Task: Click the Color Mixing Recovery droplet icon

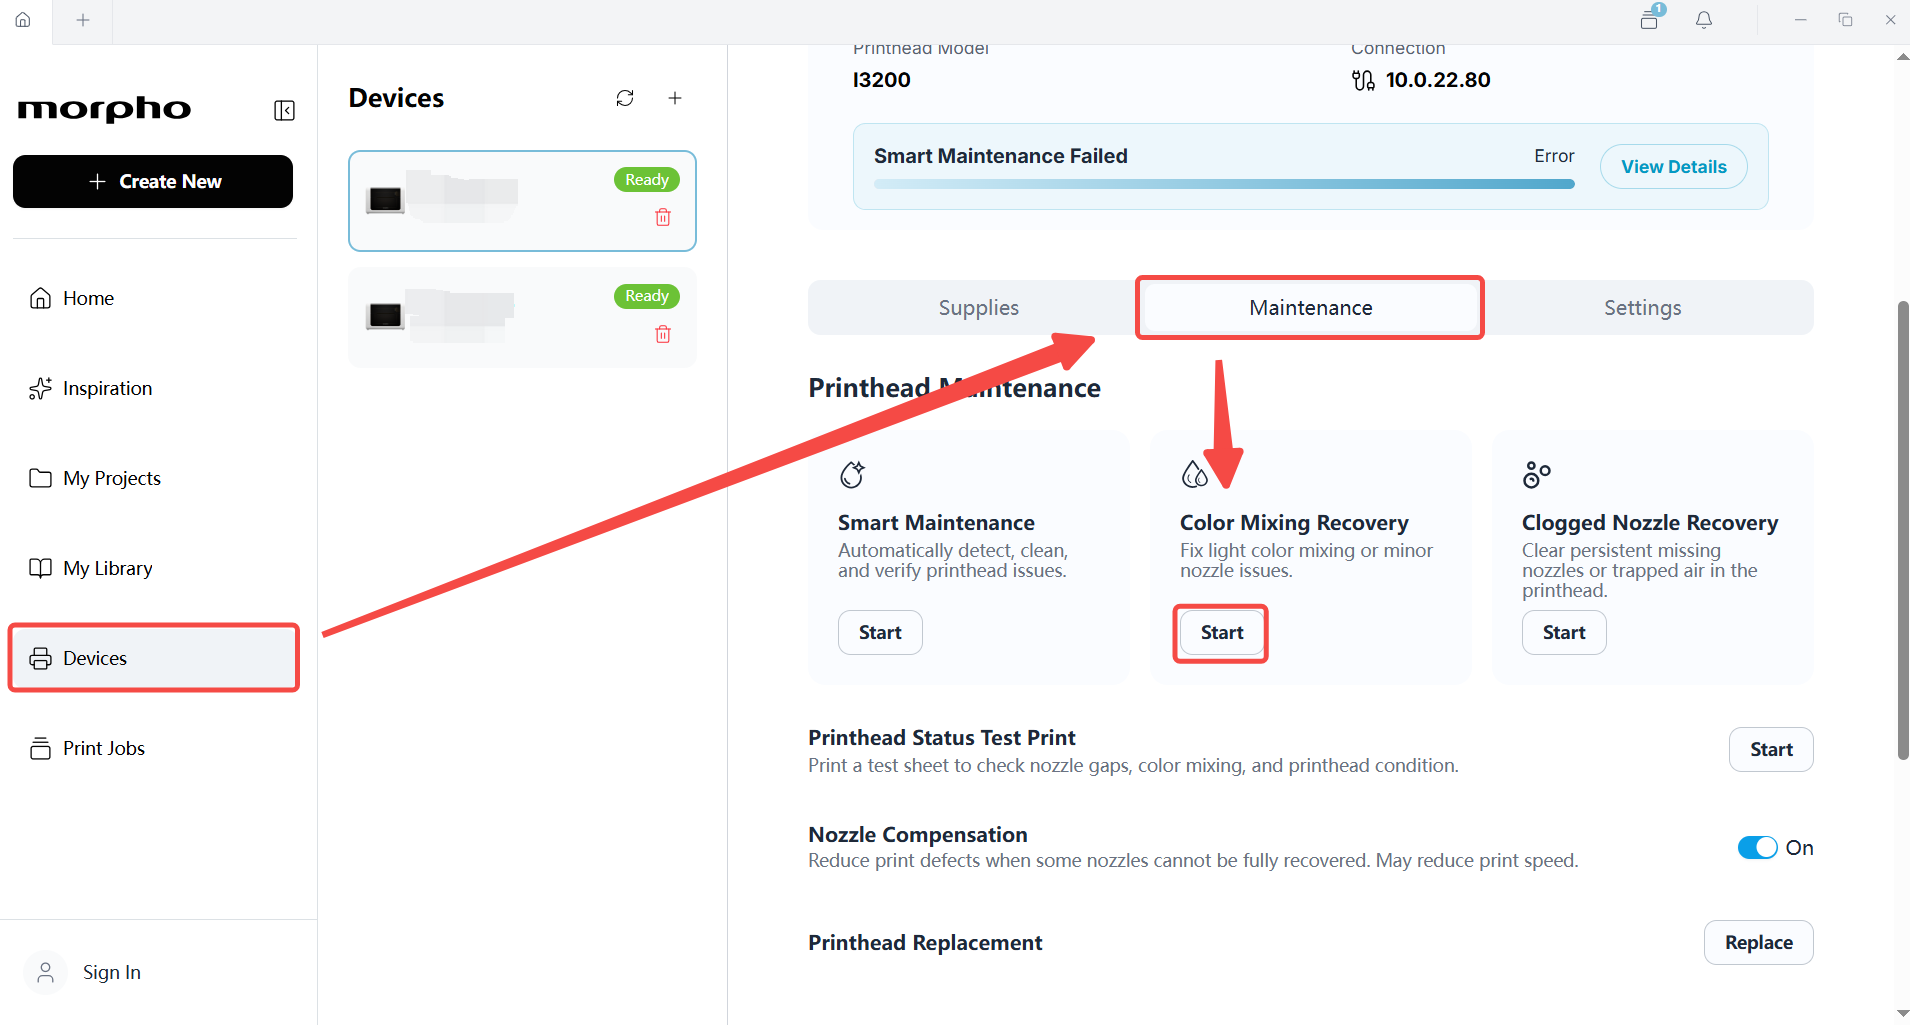Action: click(x=1195, y=474)
